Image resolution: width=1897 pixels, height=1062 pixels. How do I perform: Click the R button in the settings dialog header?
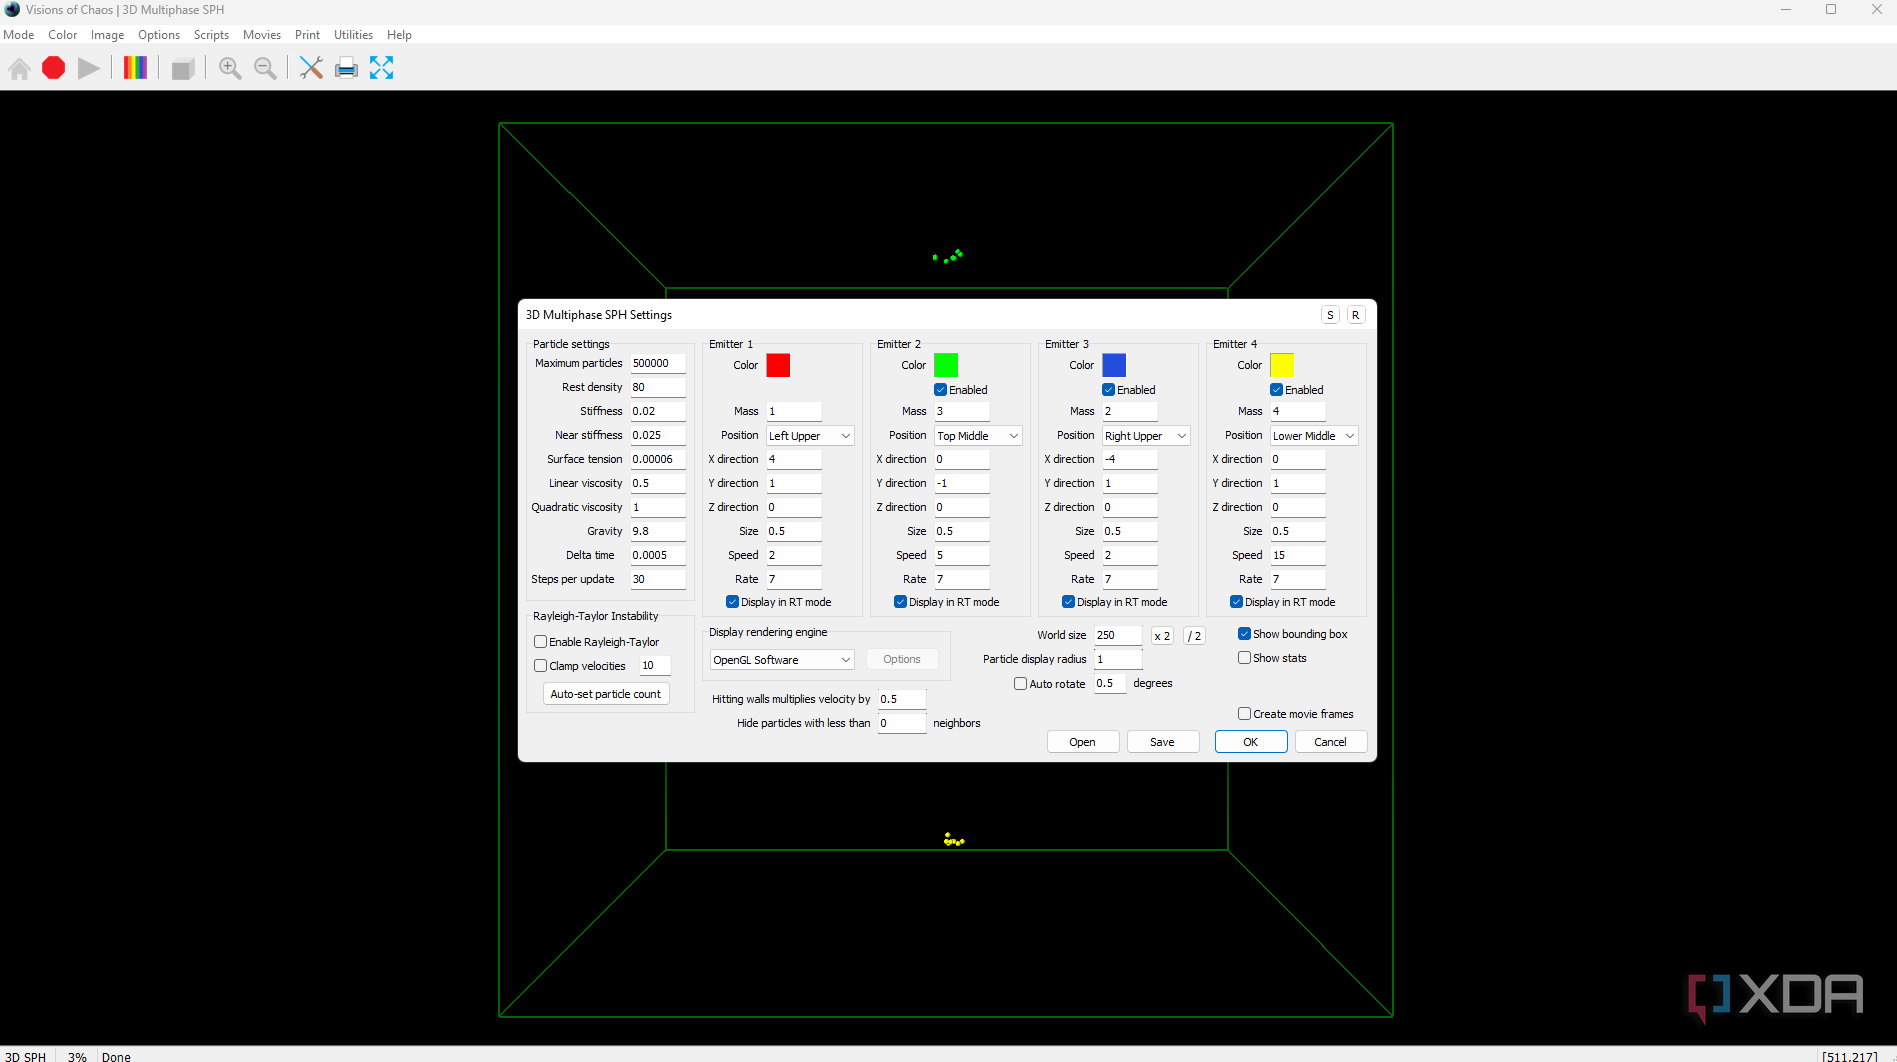point(1356,315)
